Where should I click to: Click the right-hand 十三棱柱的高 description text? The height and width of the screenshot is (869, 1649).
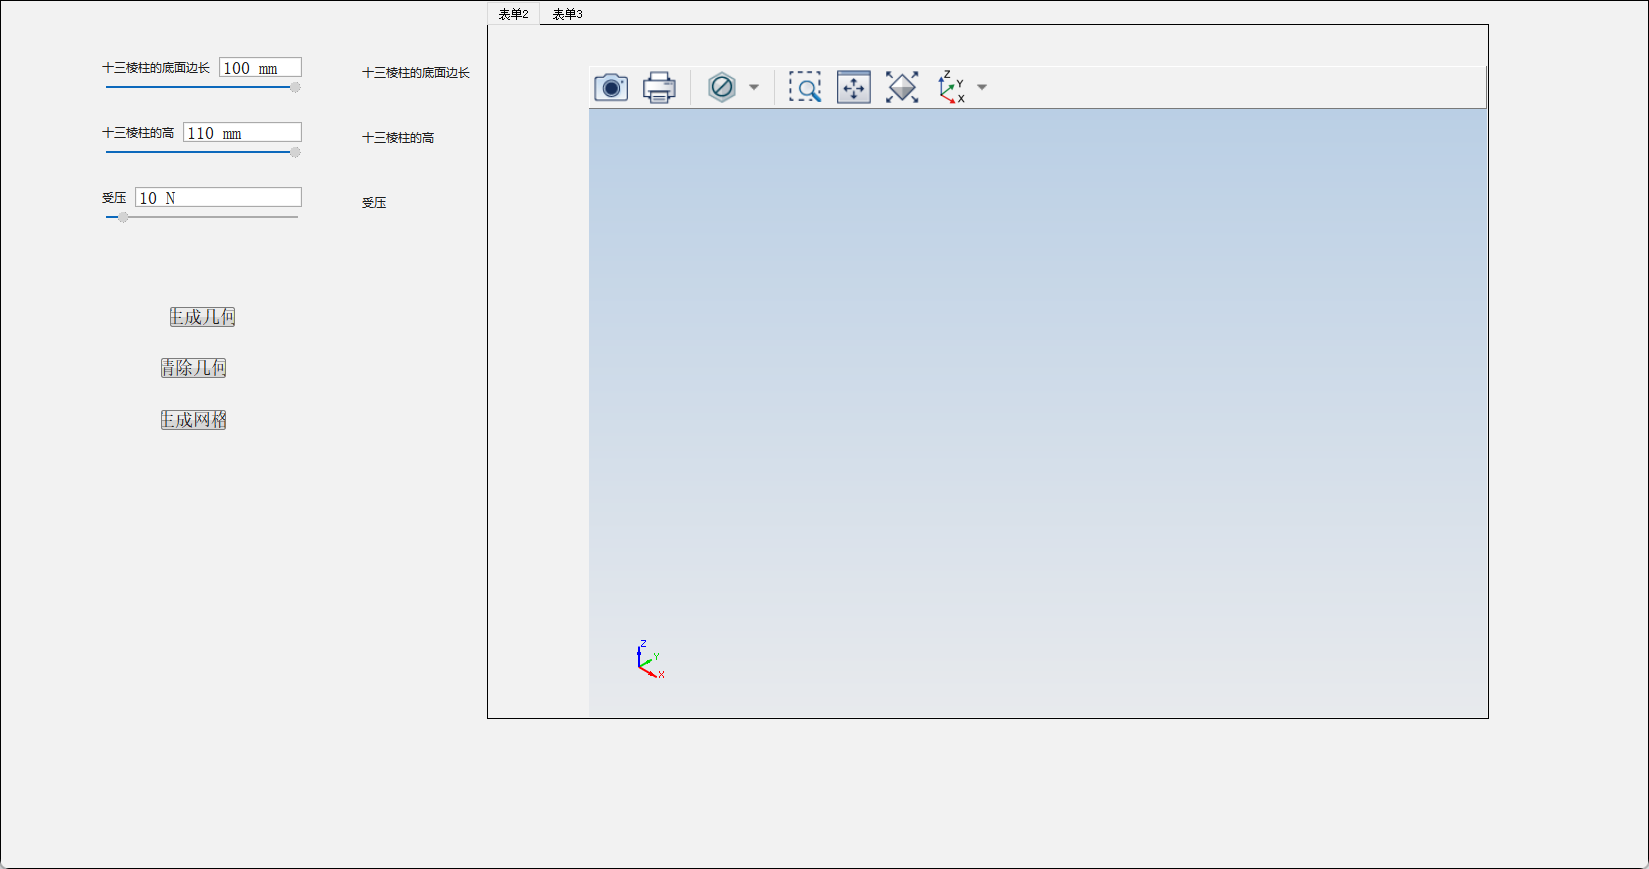pyautogui.click(x=398, y=138)
